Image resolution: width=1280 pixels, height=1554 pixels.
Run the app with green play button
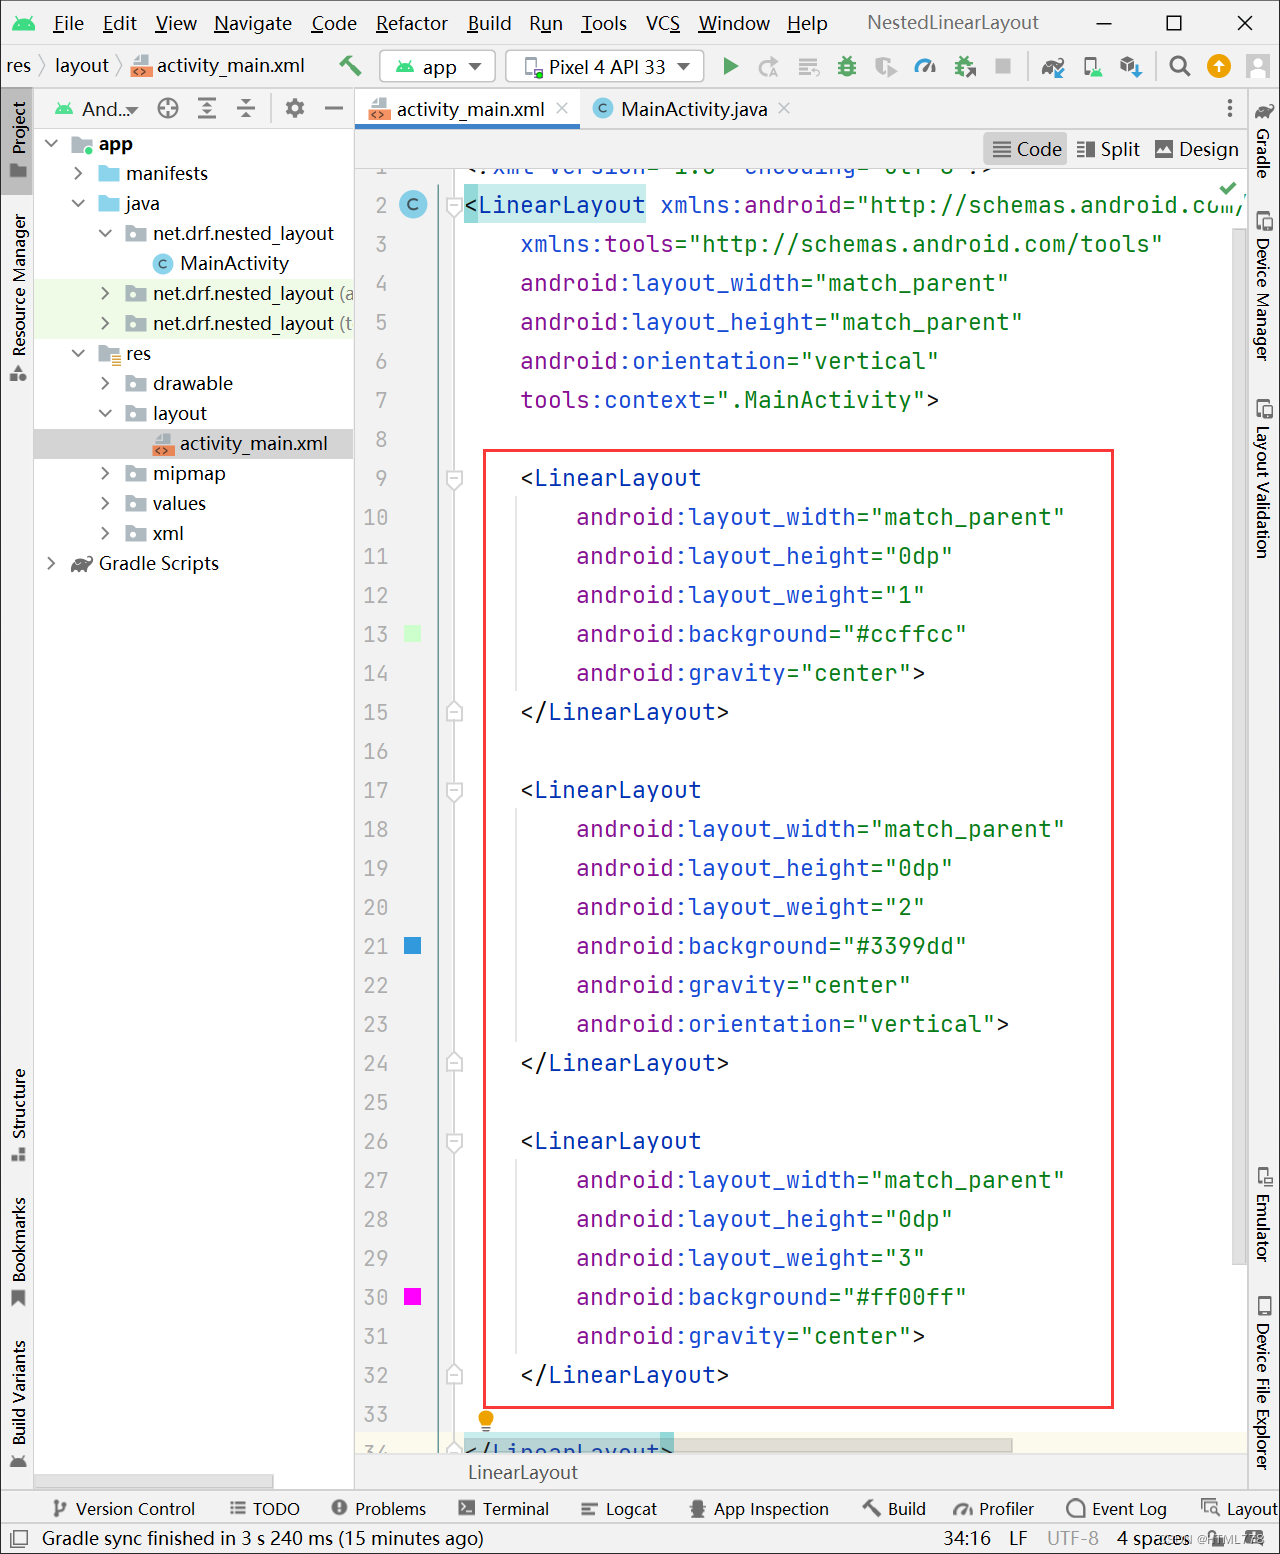(x=730, y=66)
